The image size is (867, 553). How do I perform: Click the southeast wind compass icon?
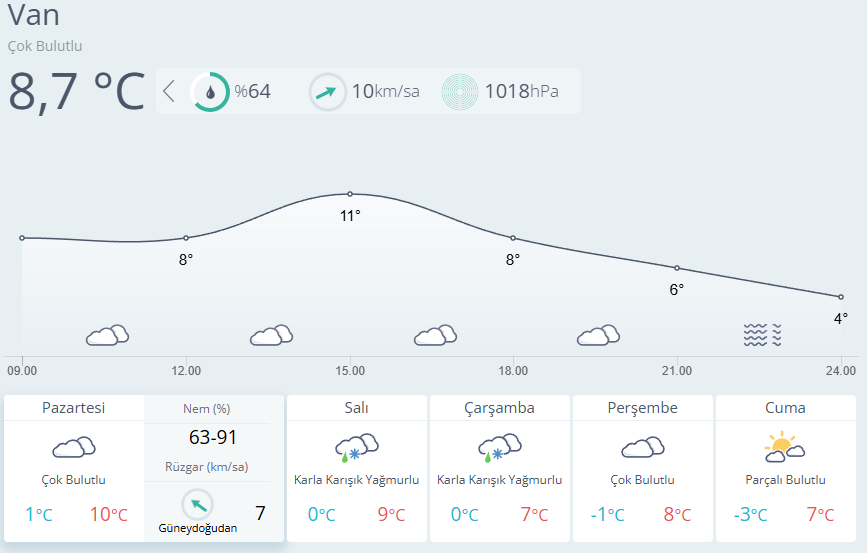pos(198,505)
